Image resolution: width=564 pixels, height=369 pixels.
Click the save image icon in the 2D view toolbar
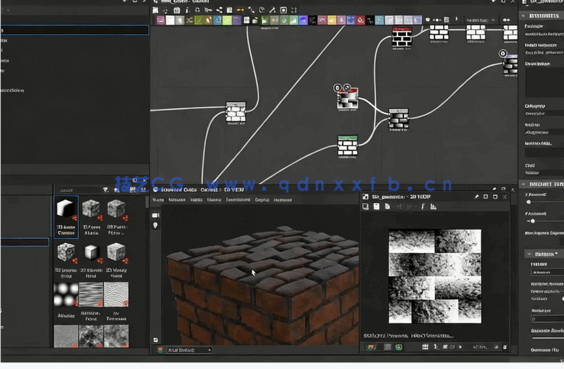pos(376,206)
